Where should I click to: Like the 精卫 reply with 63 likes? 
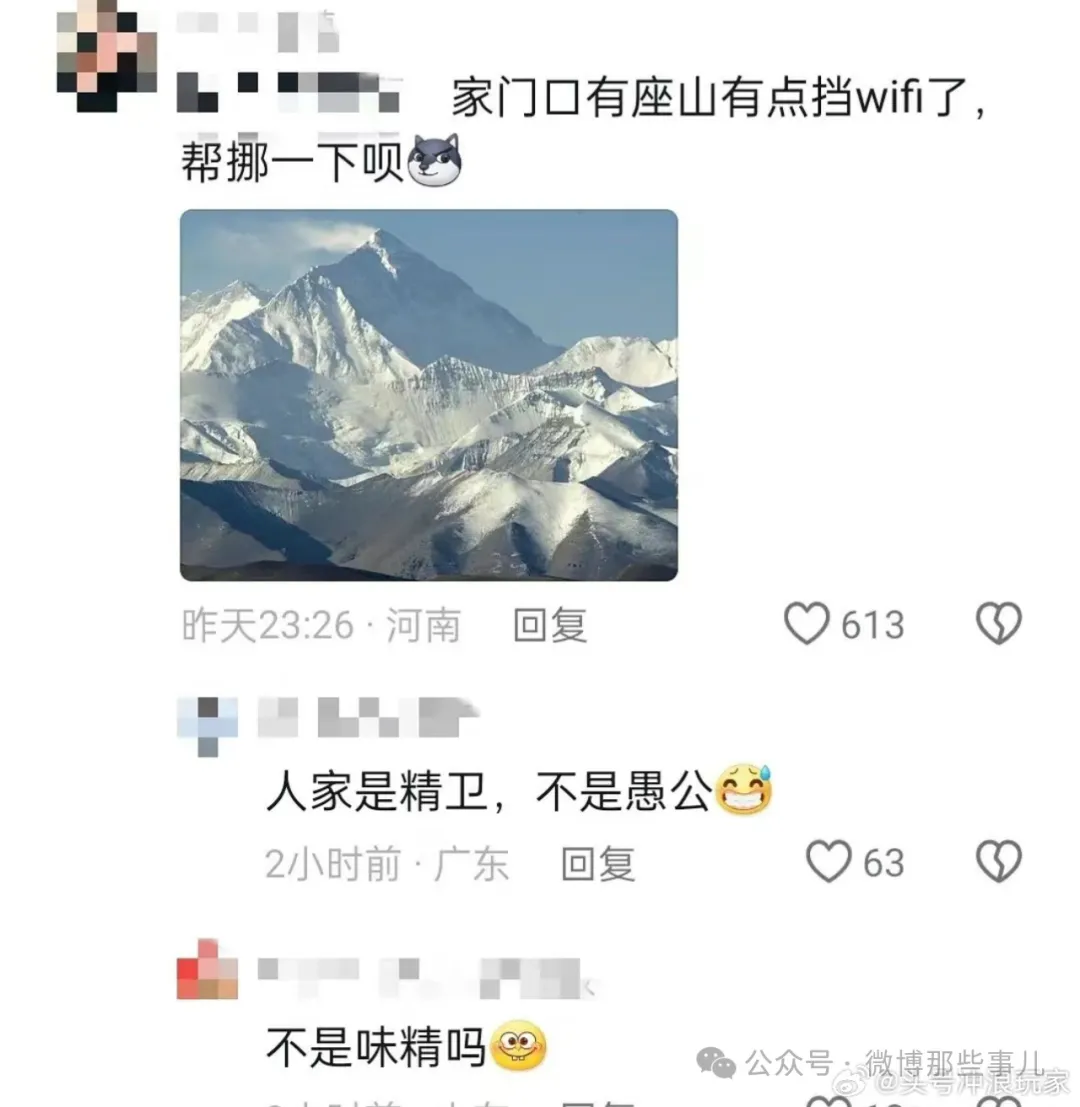pyautogui.click(x=828, y=861)
